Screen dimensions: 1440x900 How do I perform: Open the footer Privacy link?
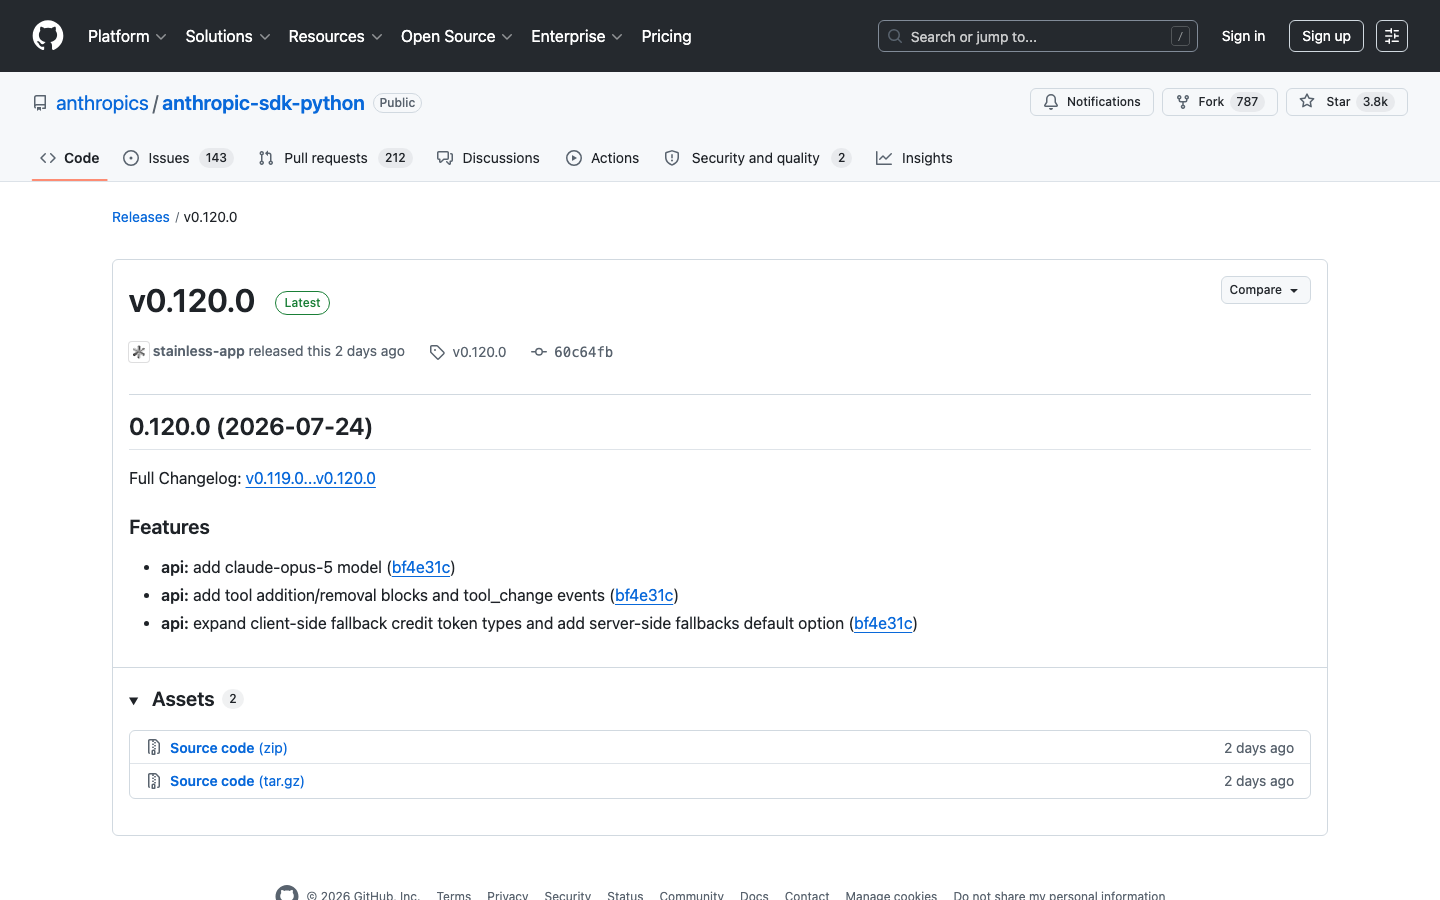tap(508, 895)
